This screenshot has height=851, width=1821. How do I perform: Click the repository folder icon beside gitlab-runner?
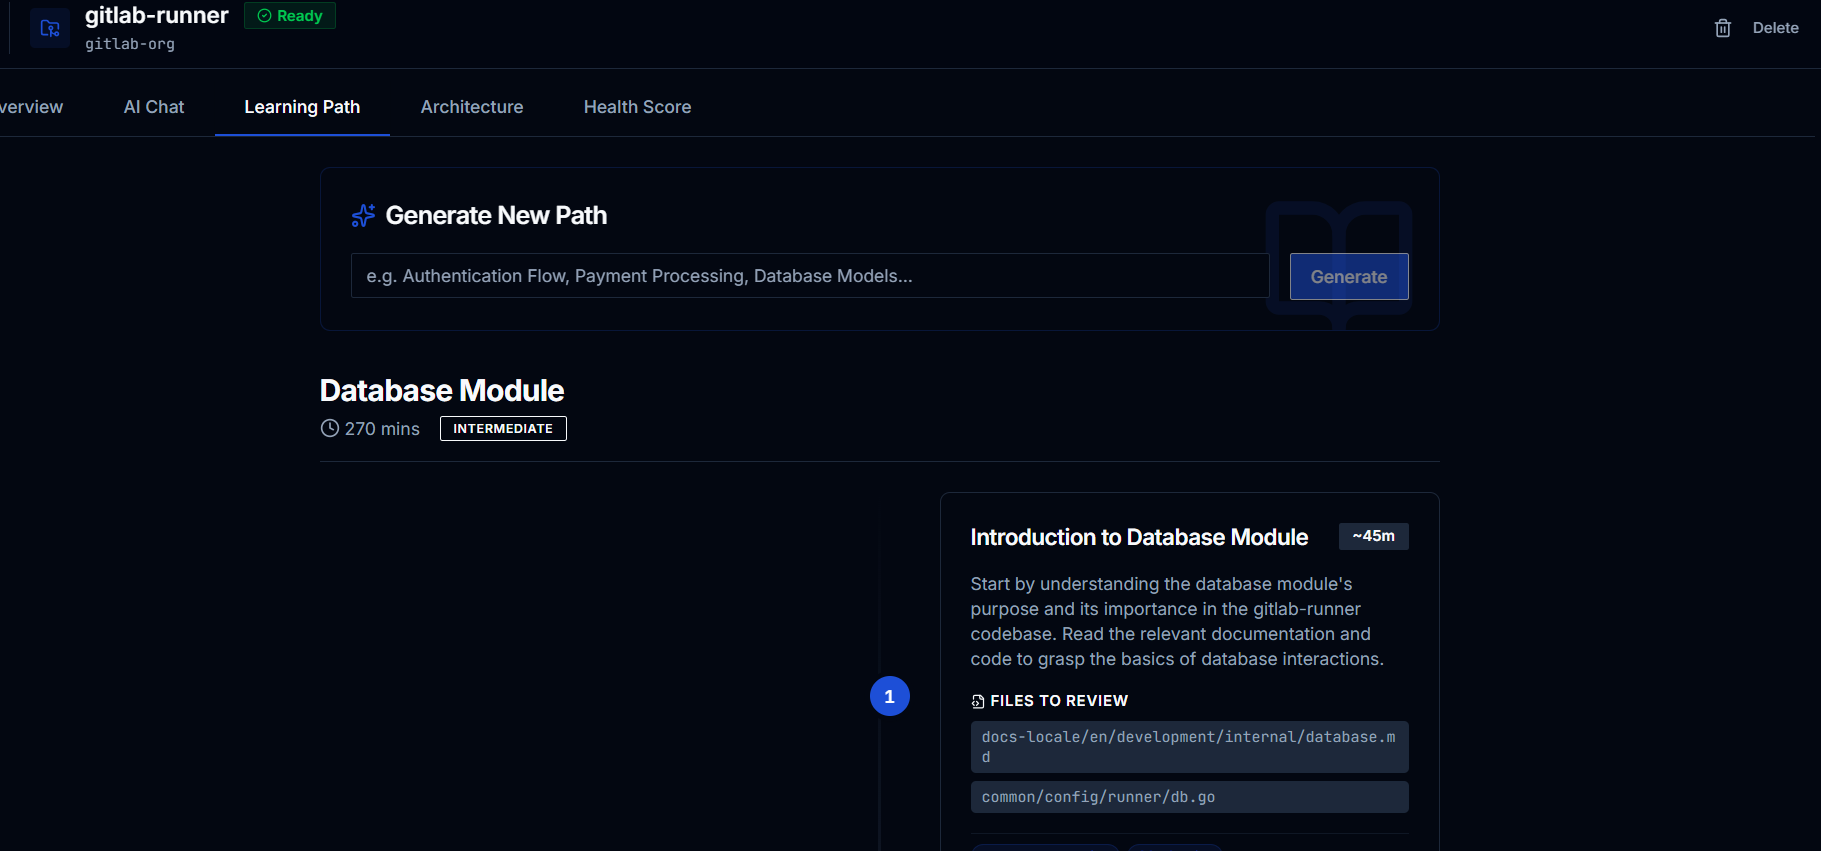tap(50, 28)
